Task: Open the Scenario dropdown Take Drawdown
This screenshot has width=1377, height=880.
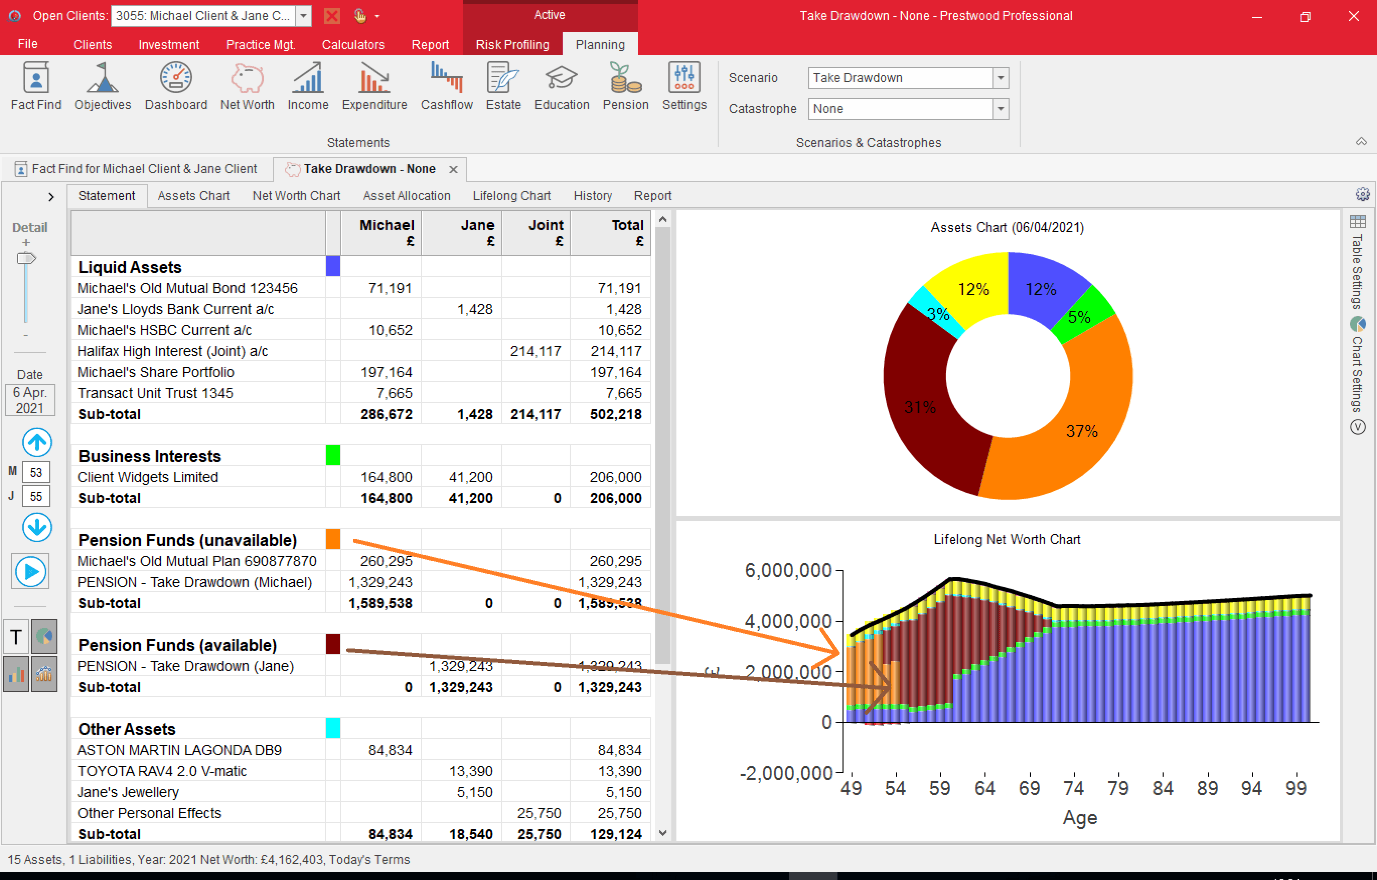Action: coord(1000,78)
